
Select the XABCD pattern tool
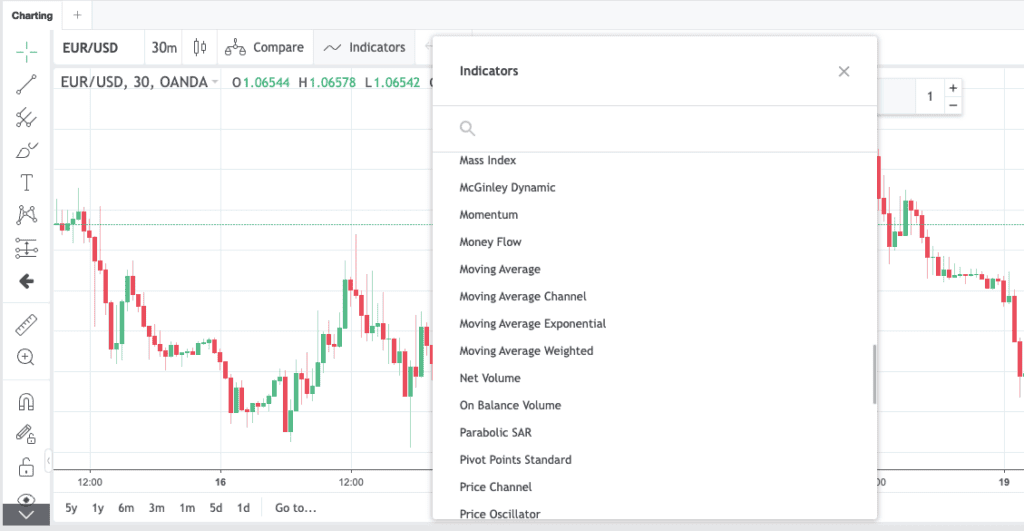point(26,215)
